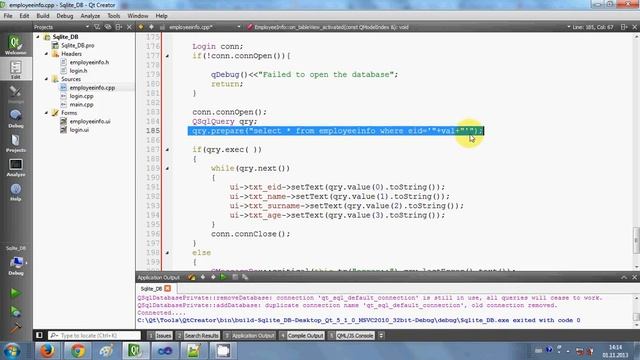Open the output panes selector arrows
640x360 pixels.
point(381,336)
